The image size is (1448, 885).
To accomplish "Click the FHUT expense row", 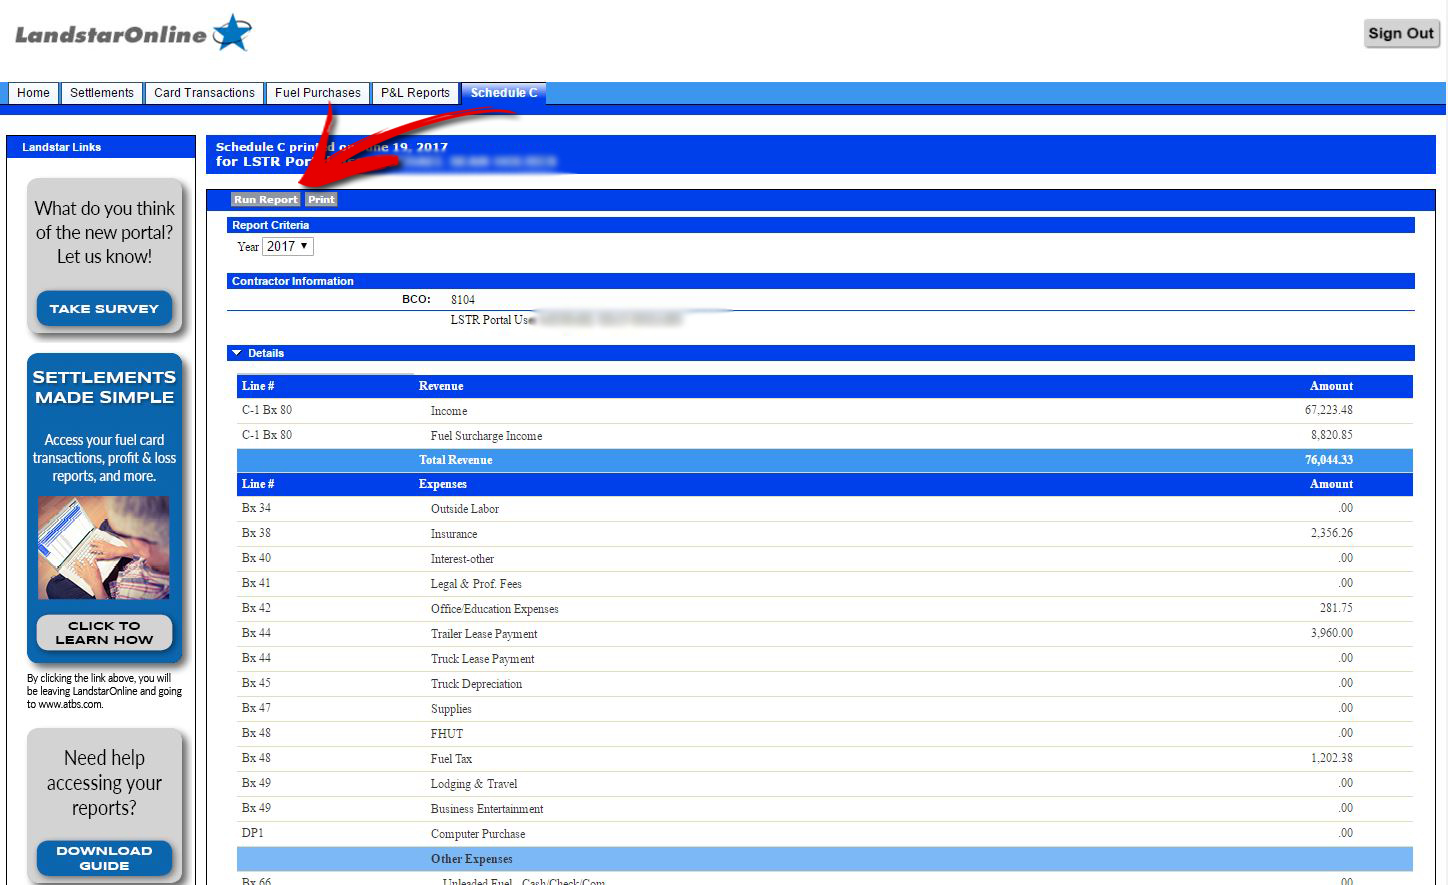I will (825, 733).
